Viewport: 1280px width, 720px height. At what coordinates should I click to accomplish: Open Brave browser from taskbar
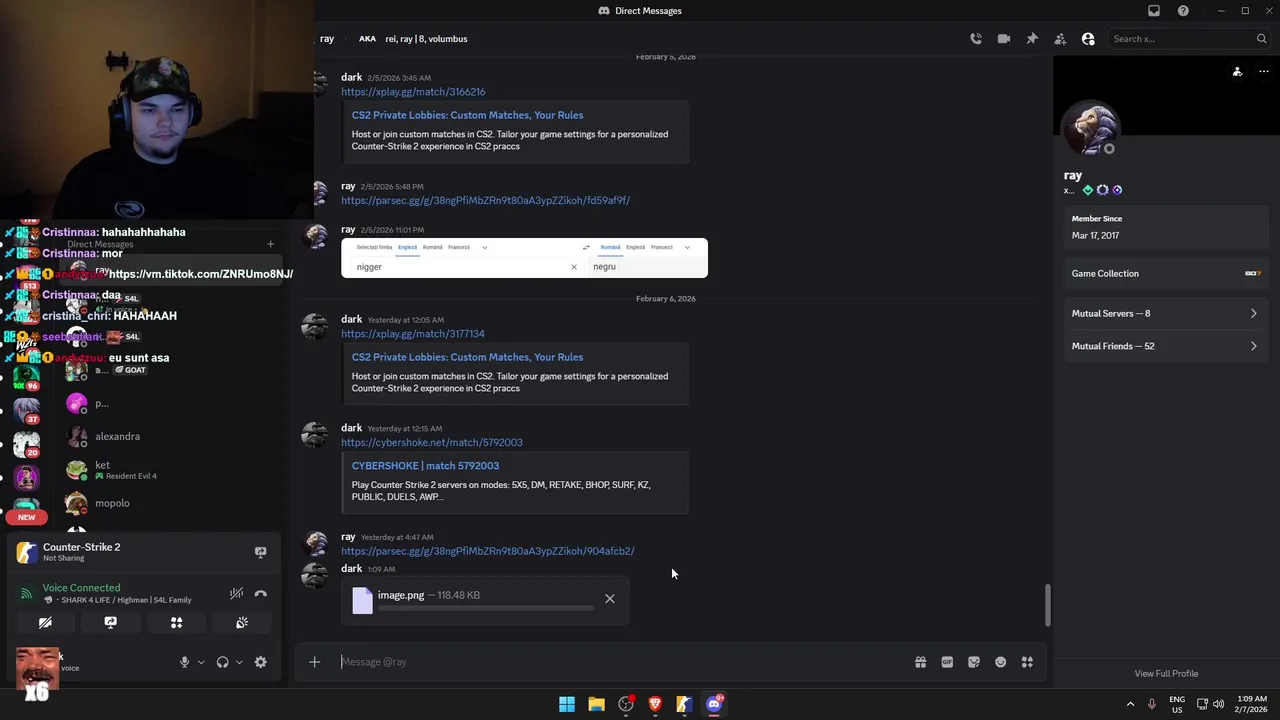tap(655, 704)
